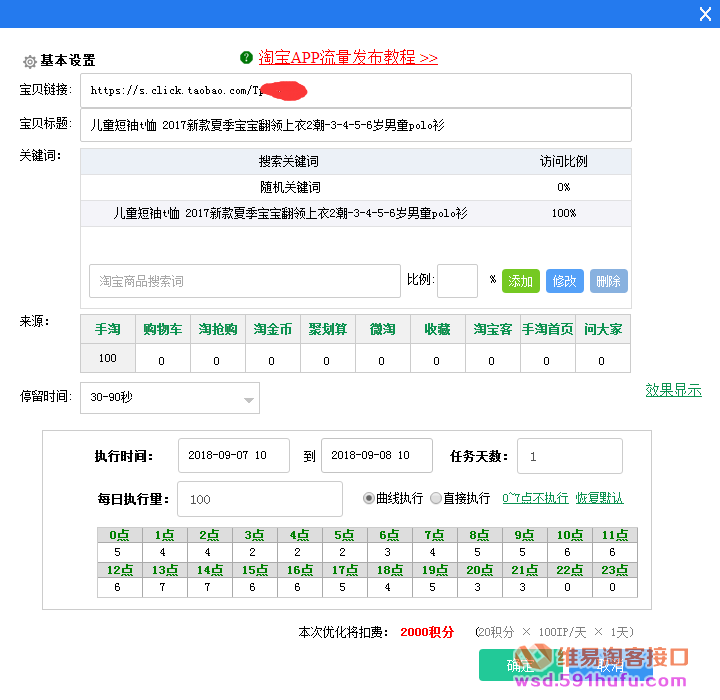Viewport: 720px width, 700px height.
Task: Select the 随机关键词 row
Action: (x=356, y=187)
